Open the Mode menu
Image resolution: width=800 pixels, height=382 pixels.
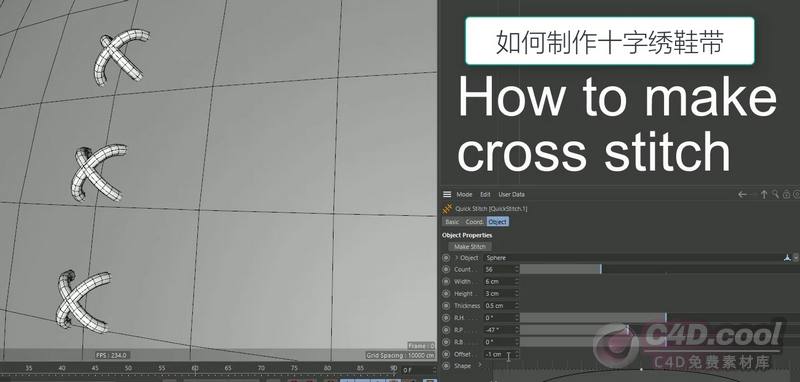click(x=464, y=194)
